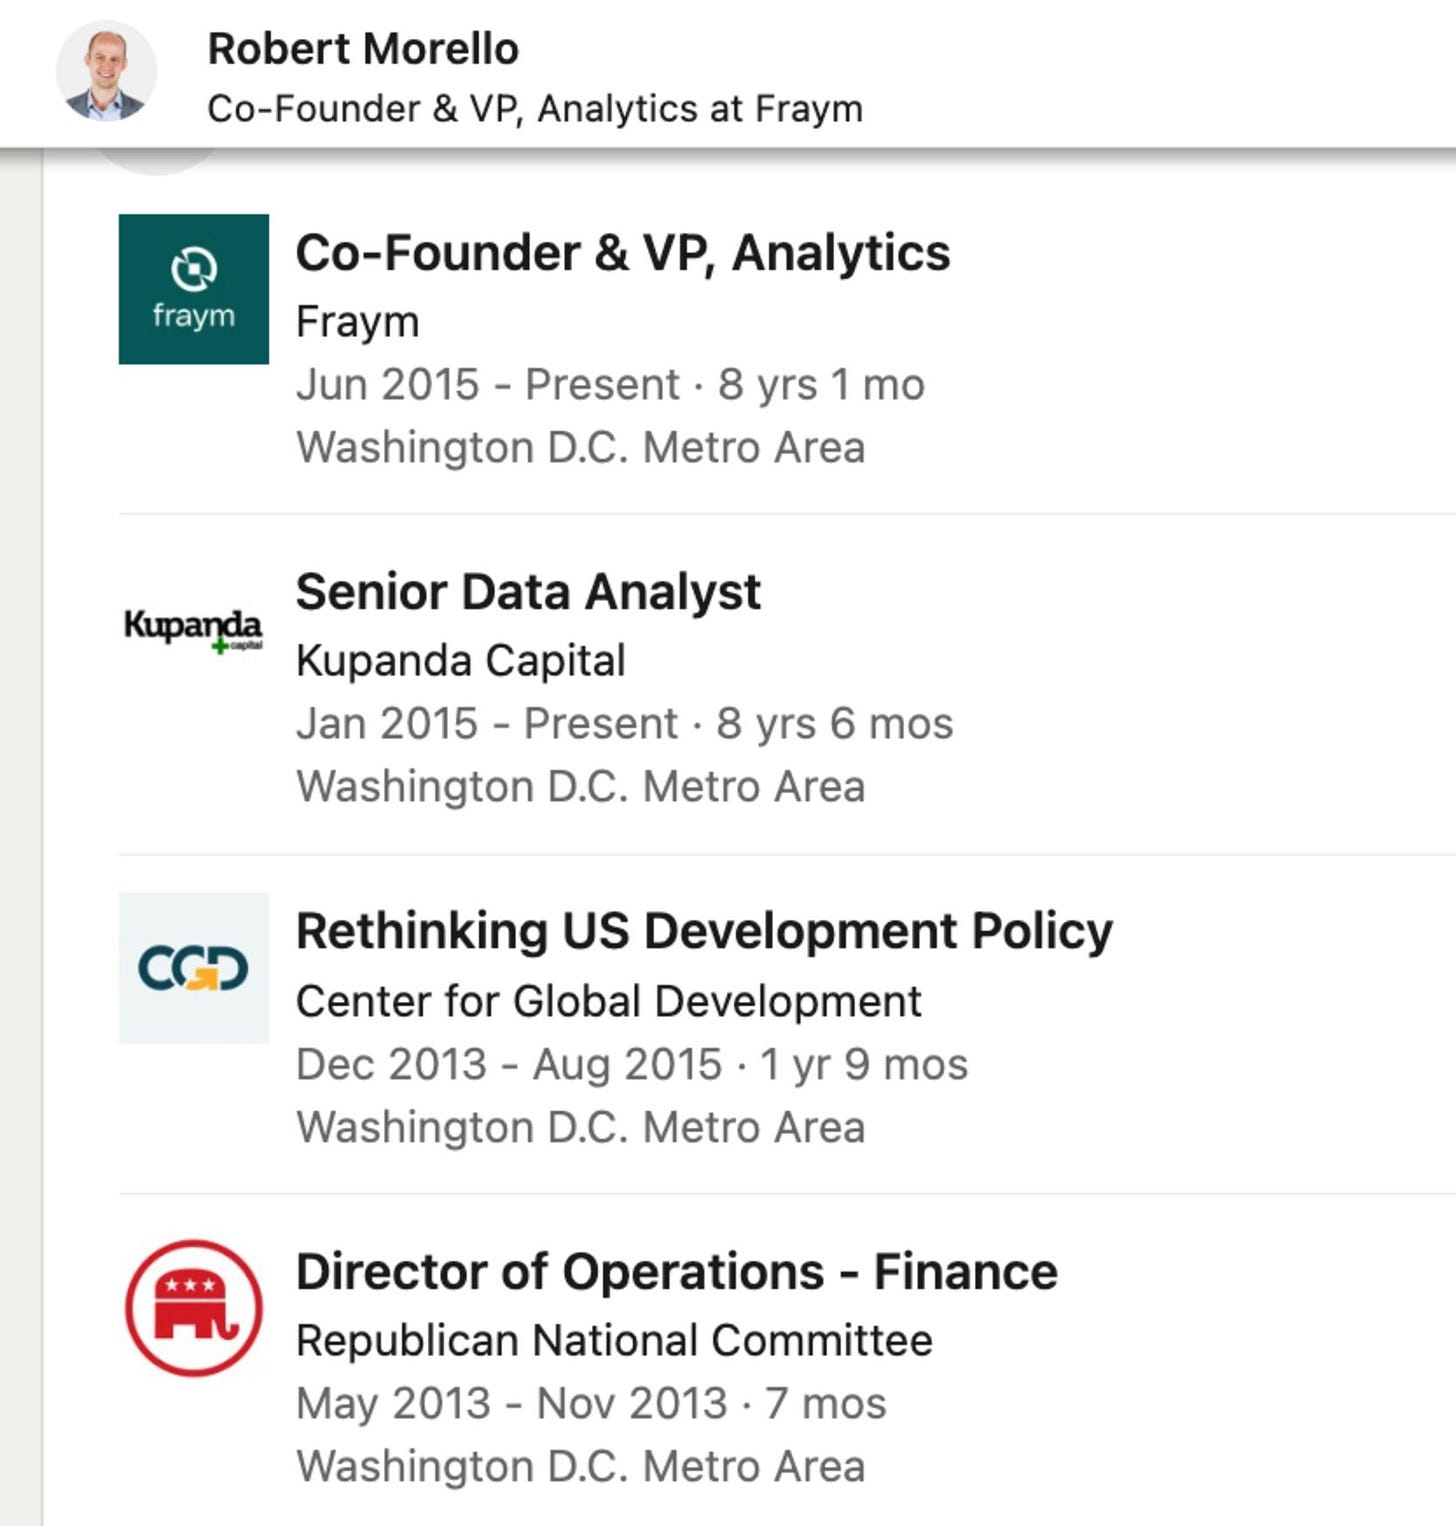1456x1526 pixels.
Task: Open the Republican National Committee elephant logo
Action: click(193, 1308)
